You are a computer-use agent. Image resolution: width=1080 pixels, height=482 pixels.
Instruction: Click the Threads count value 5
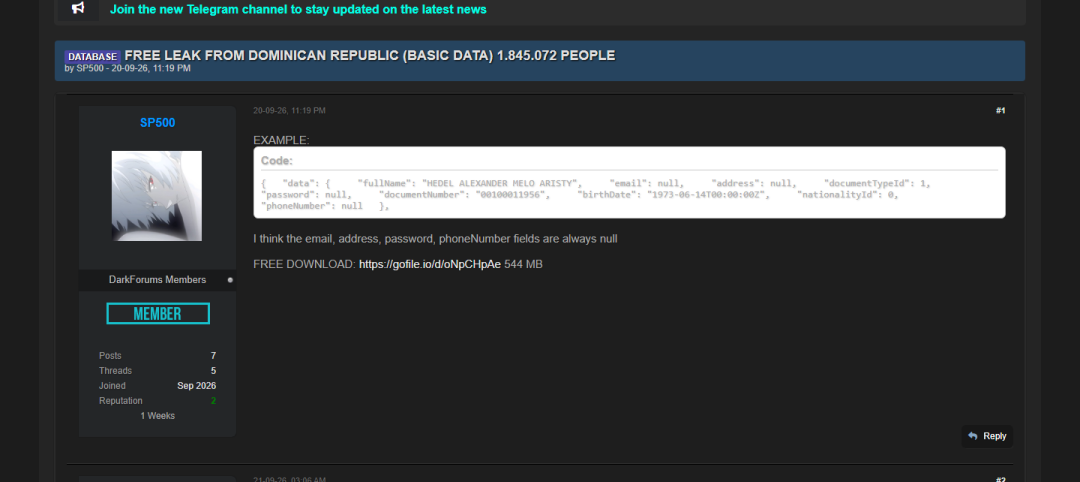tap(214, 370)
